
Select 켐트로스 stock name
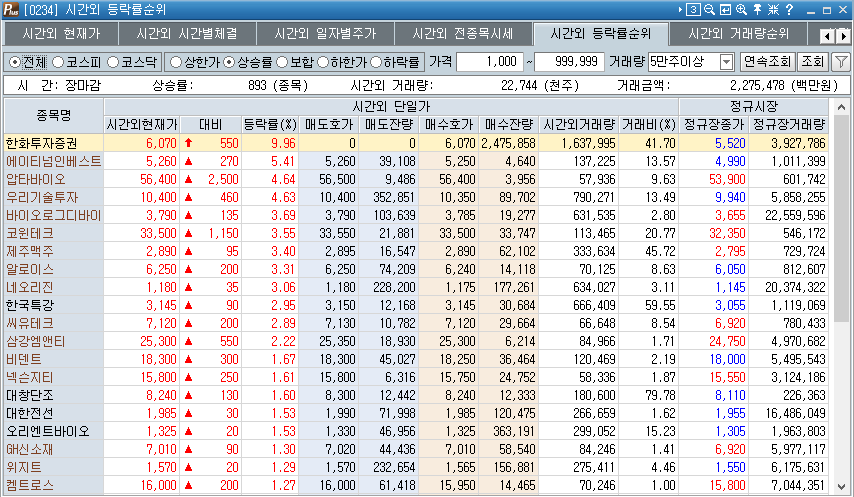click(29, 485)
